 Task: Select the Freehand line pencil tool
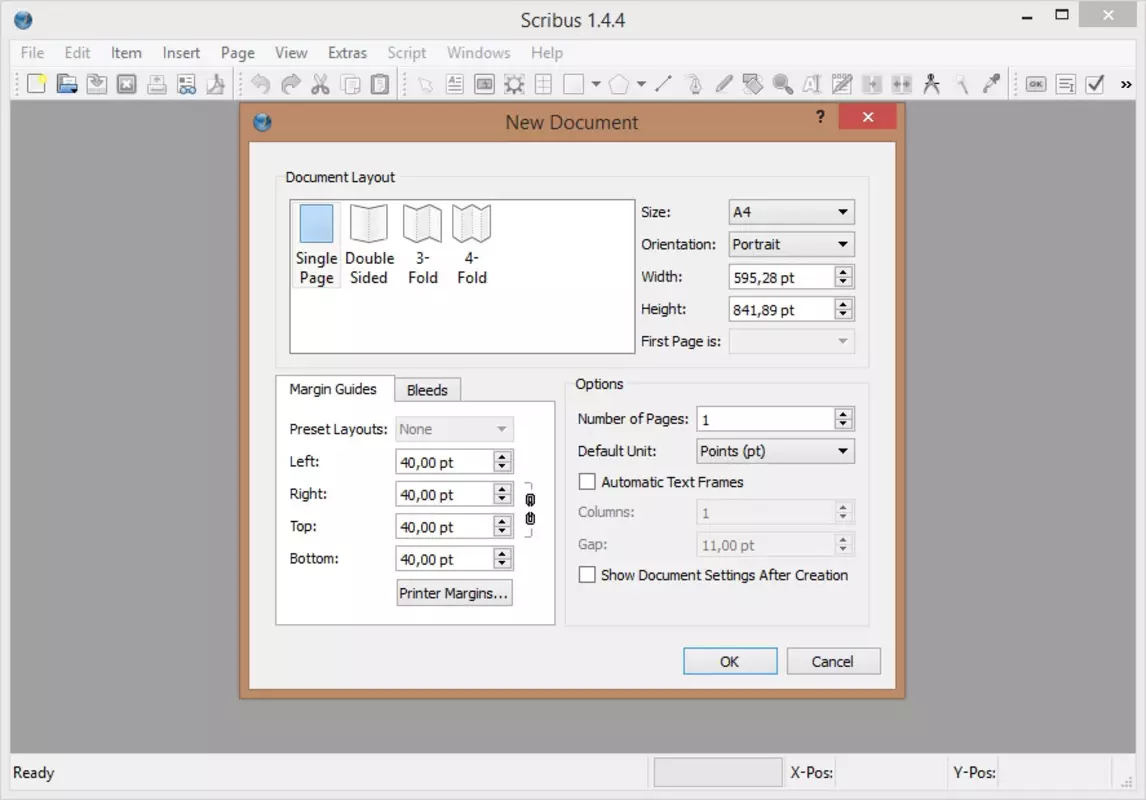(x=724, y=84)
